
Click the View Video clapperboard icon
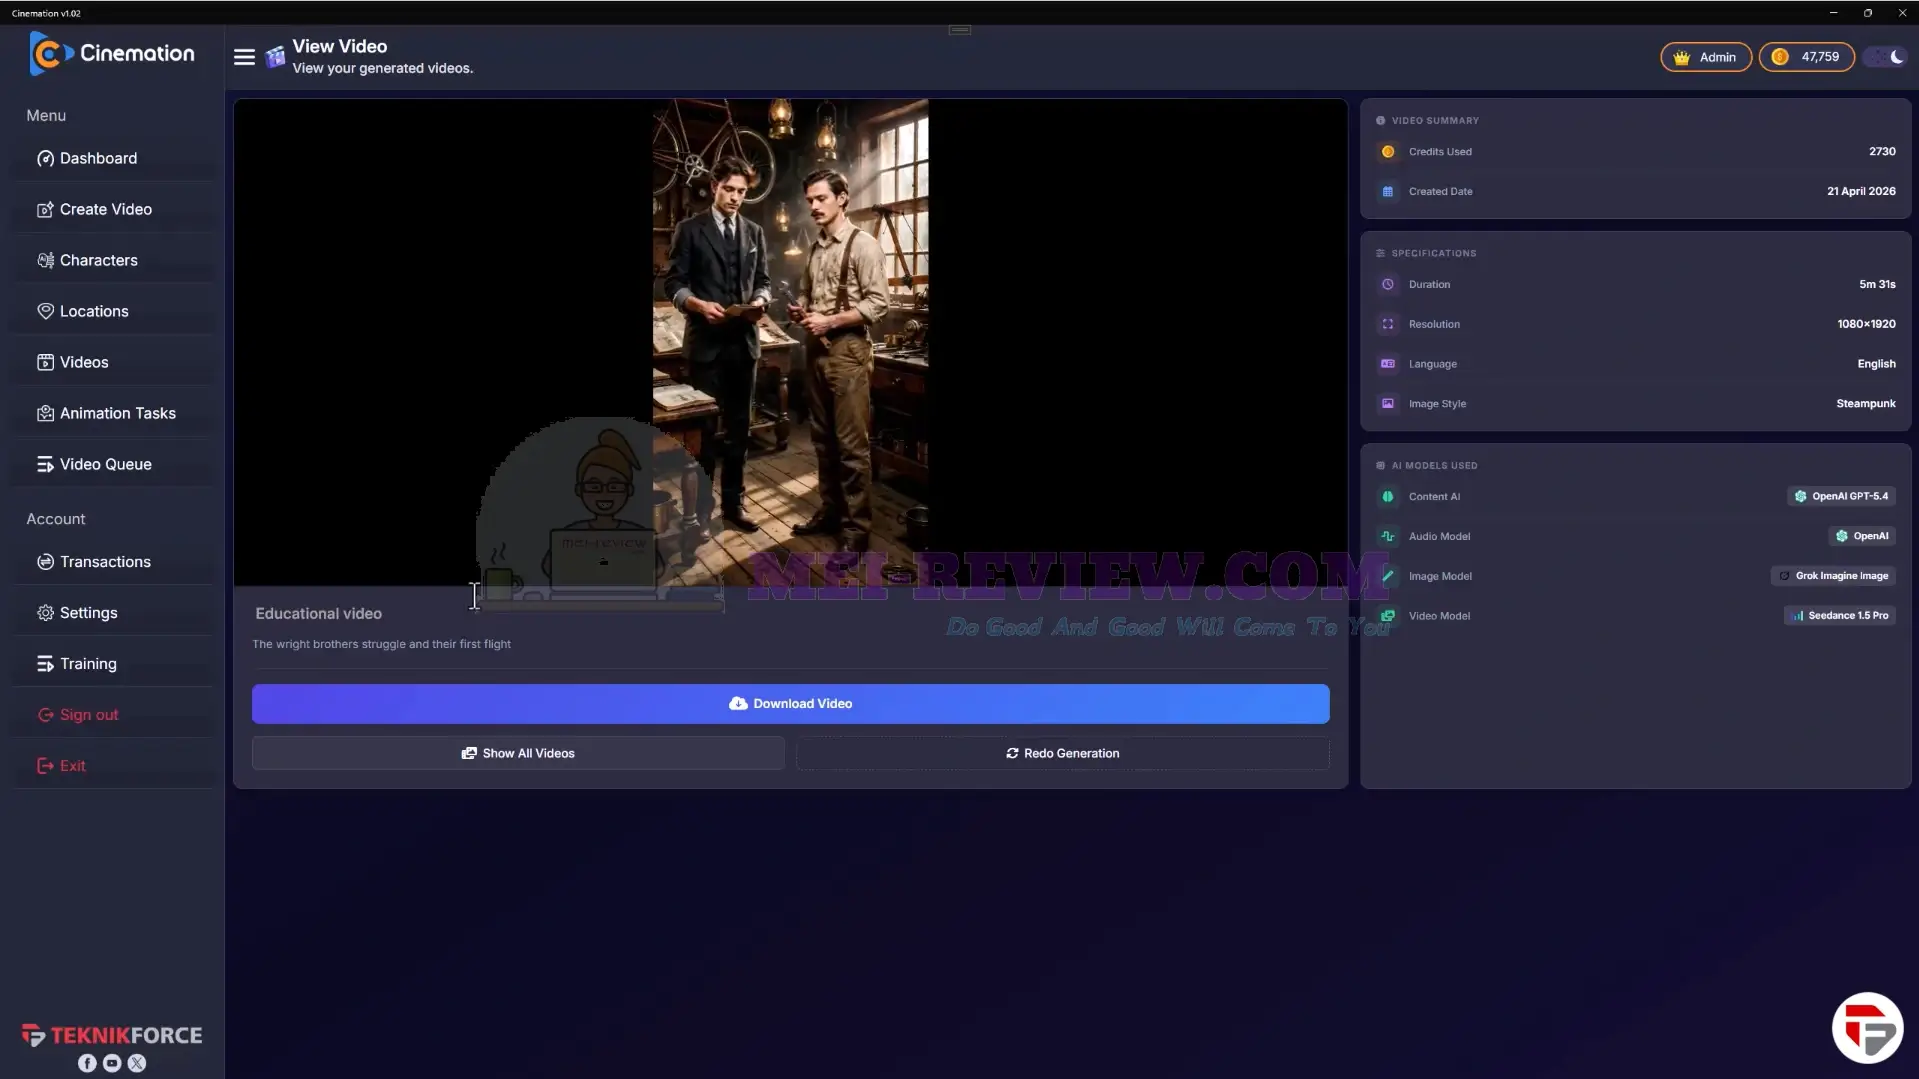pos(275,57)
